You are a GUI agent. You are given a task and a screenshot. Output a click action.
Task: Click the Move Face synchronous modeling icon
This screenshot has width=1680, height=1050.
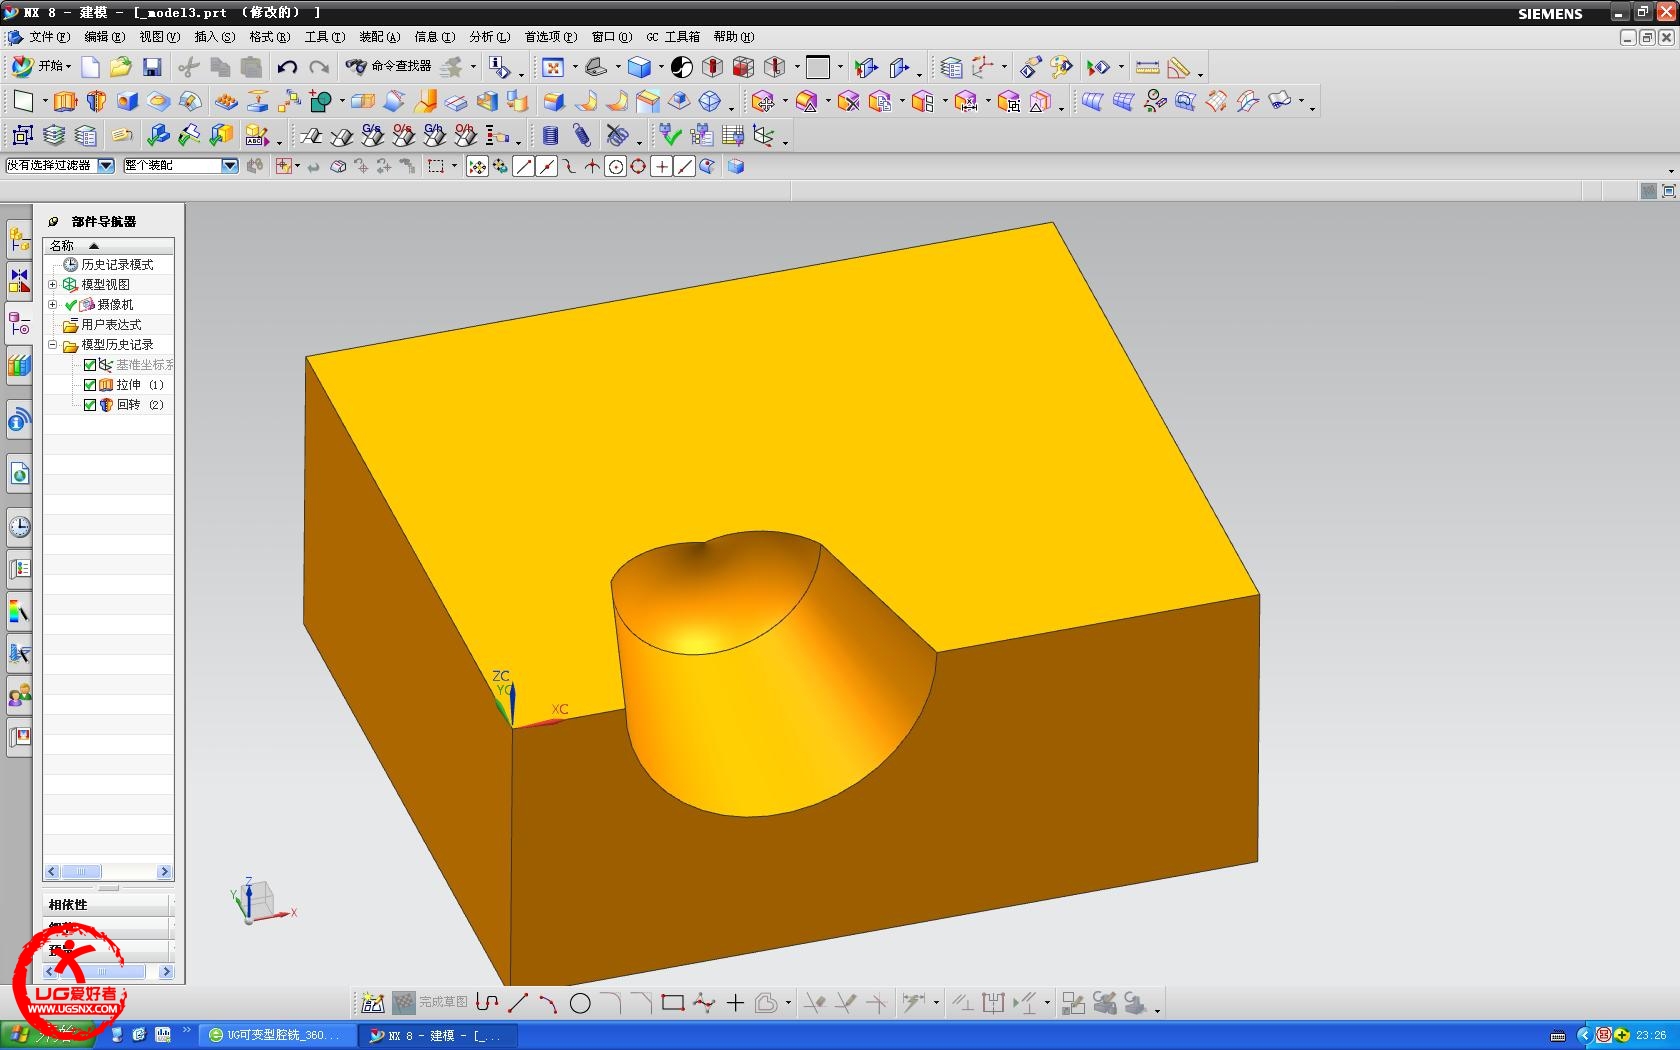tap(763, 101)
